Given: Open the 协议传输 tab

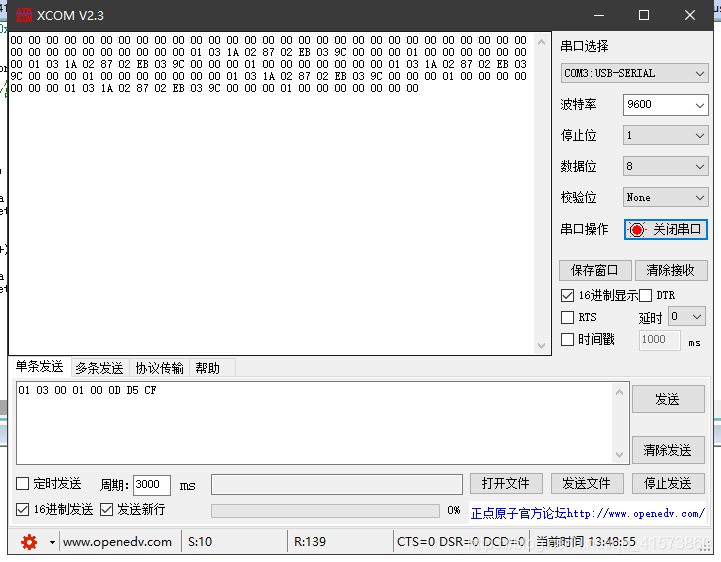Looking at the screenshot, I should [x=159, y=368].
